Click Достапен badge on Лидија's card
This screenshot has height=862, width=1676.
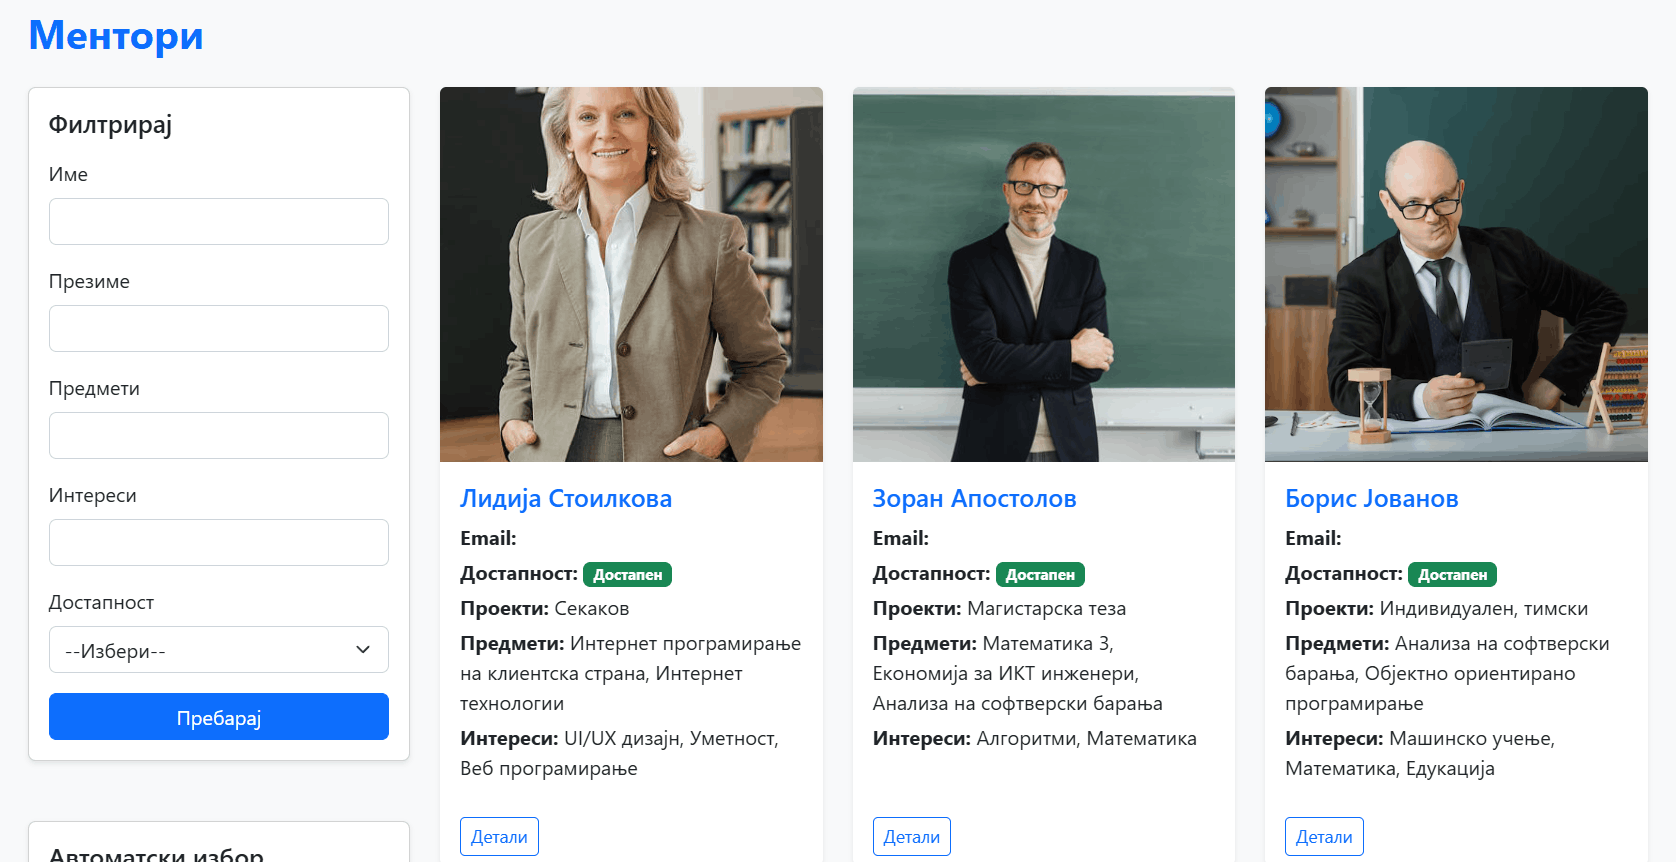coord(627,575)
